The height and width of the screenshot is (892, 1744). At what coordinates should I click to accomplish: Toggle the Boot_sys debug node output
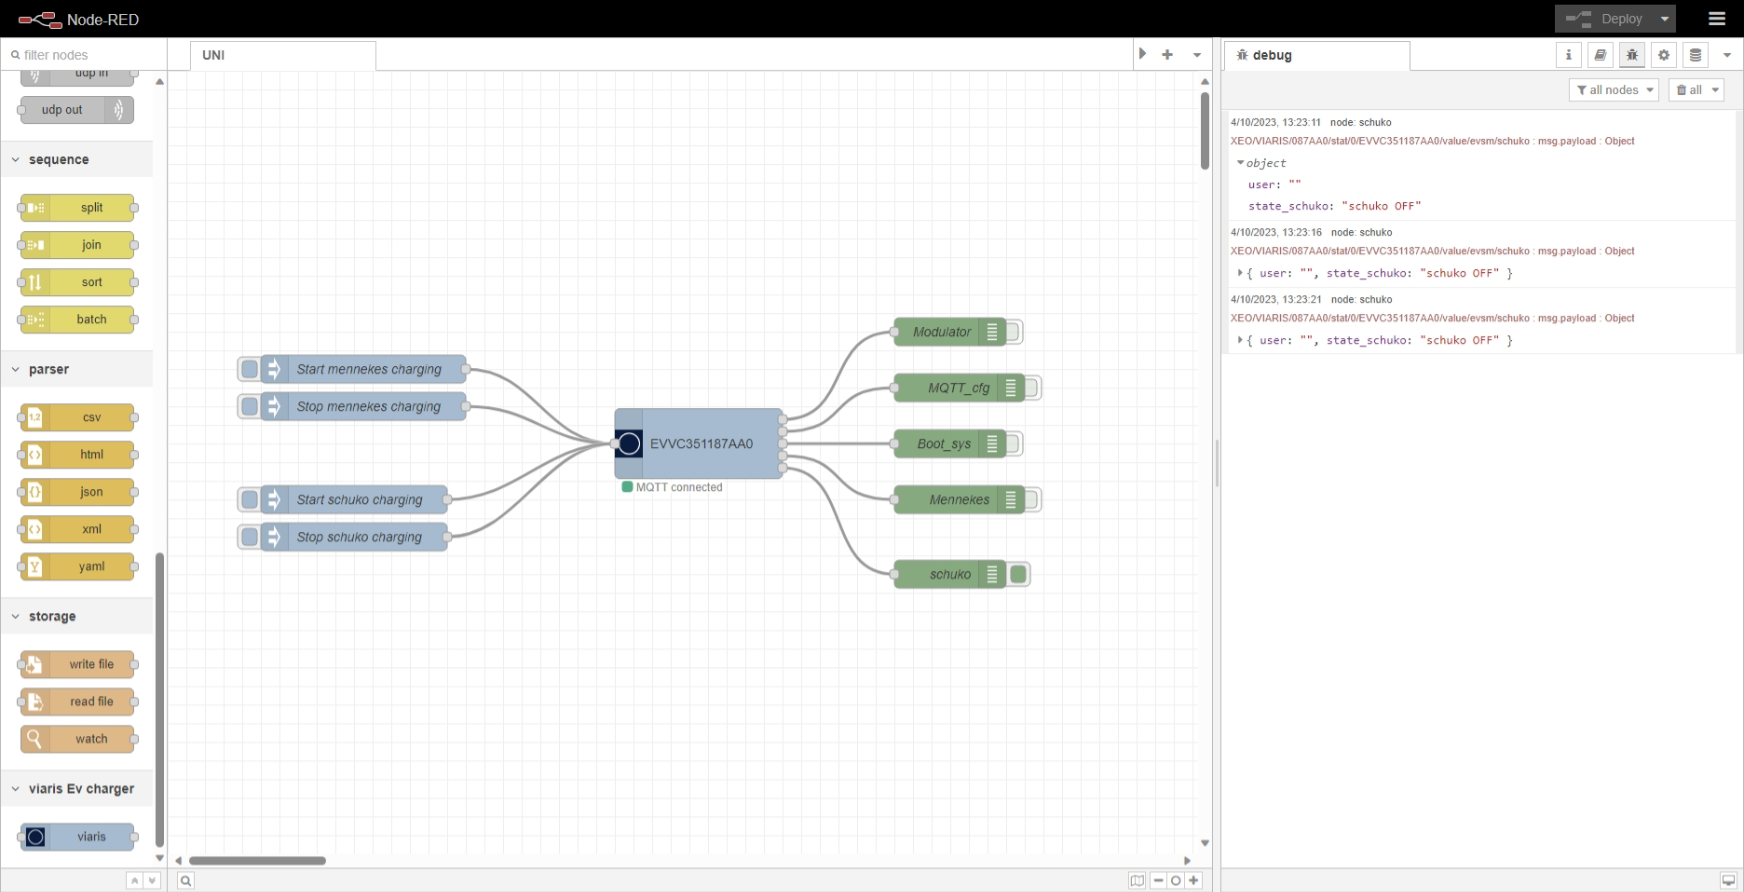(x=1013, y=444)
